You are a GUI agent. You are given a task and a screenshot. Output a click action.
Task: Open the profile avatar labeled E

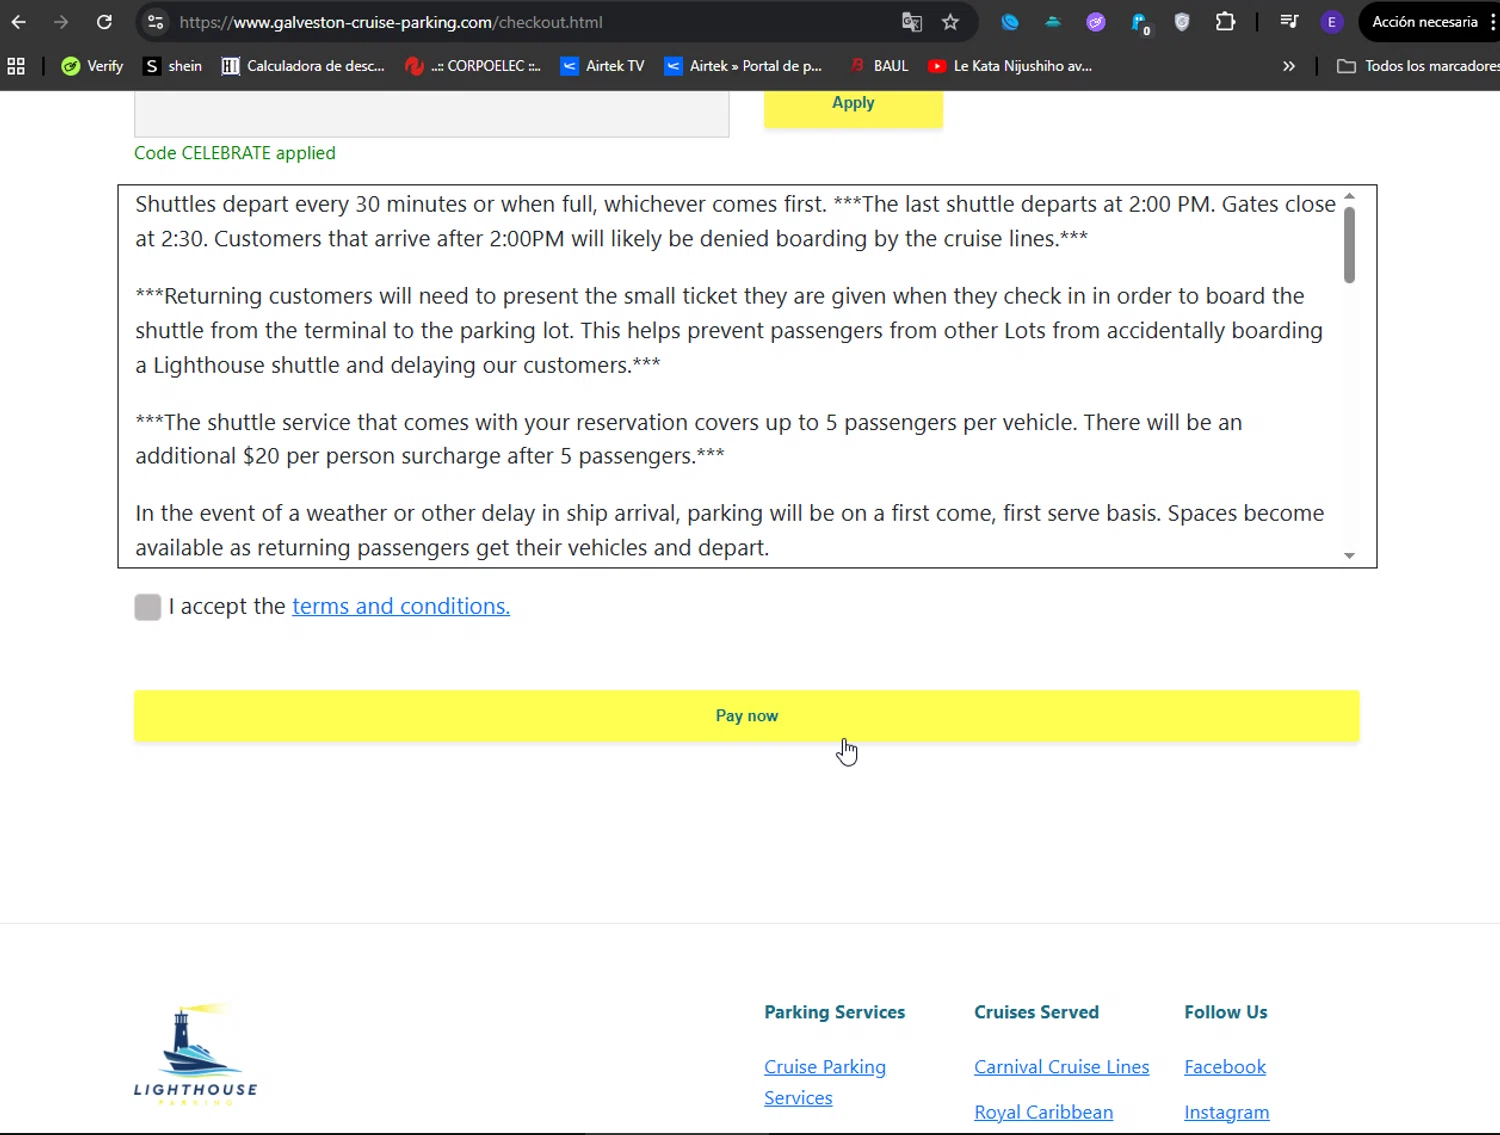point(1331,22)
